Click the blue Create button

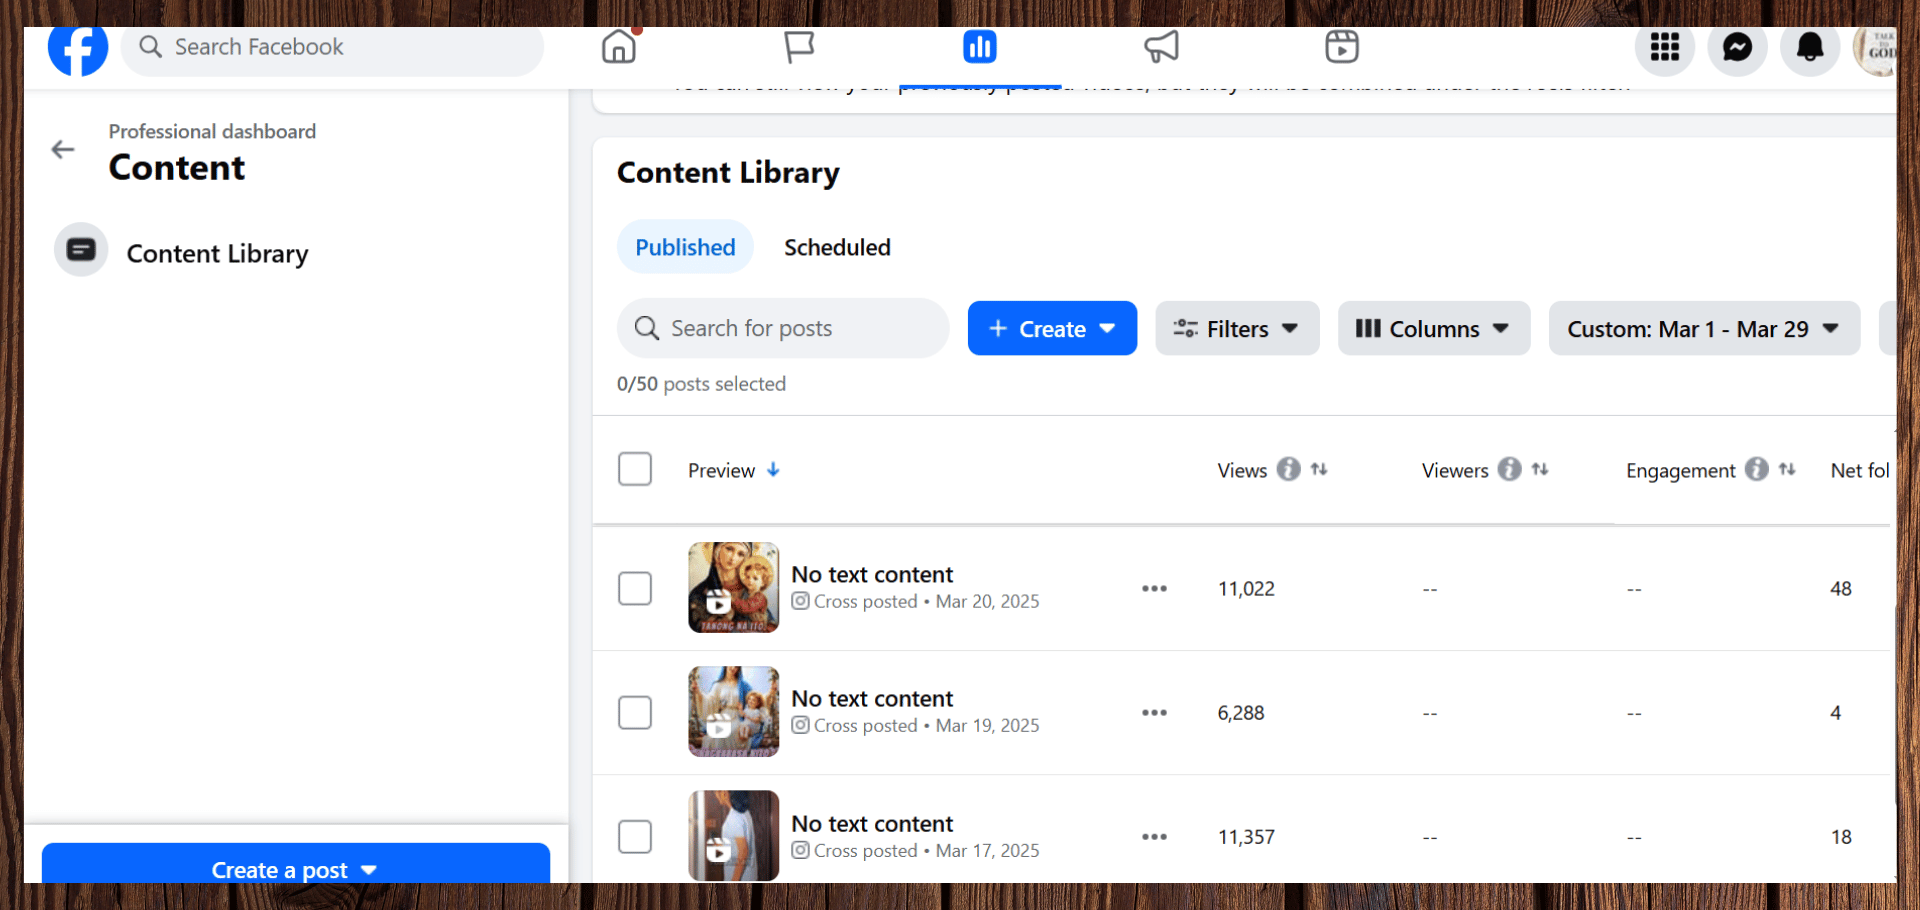[x=1052, y=329]
